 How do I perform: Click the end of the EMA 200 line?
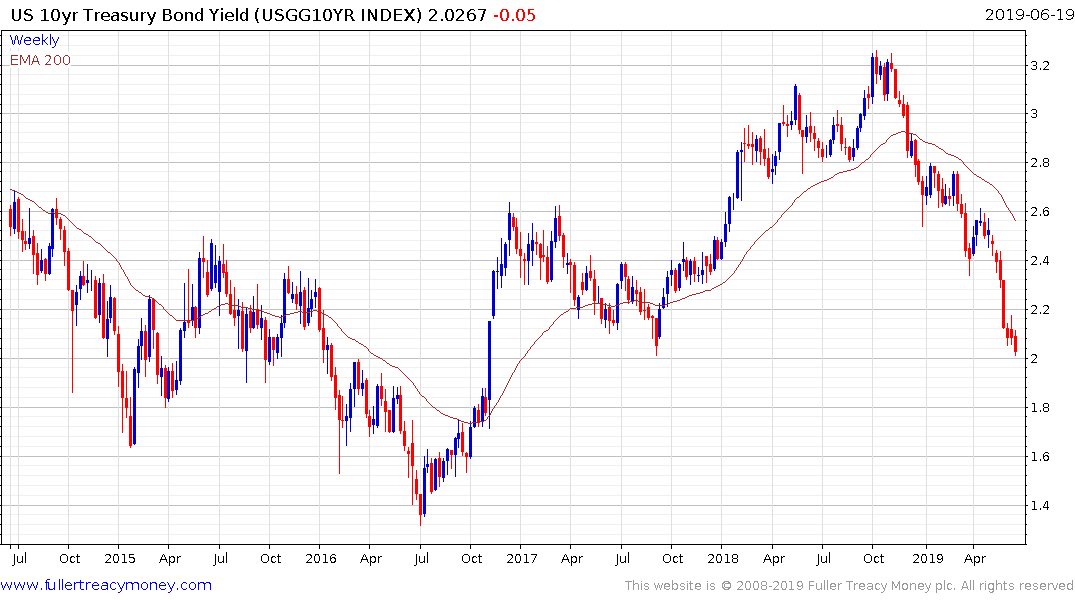(1015, 220)
